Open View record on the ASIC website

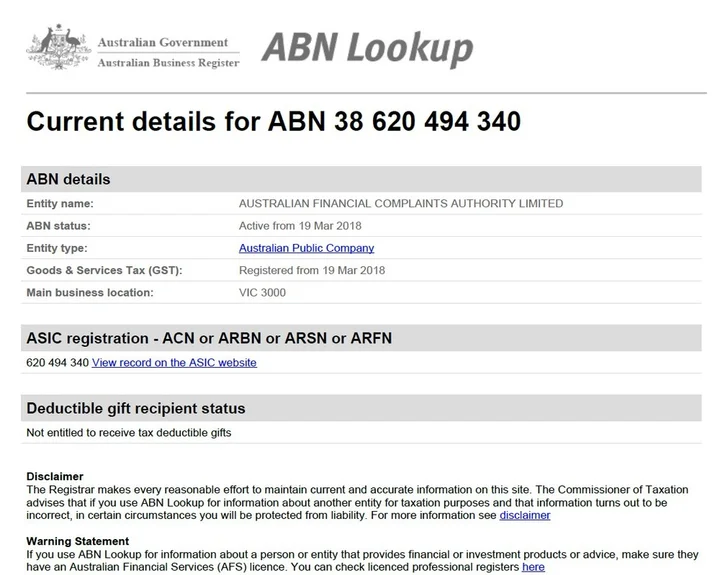point(174,363)
